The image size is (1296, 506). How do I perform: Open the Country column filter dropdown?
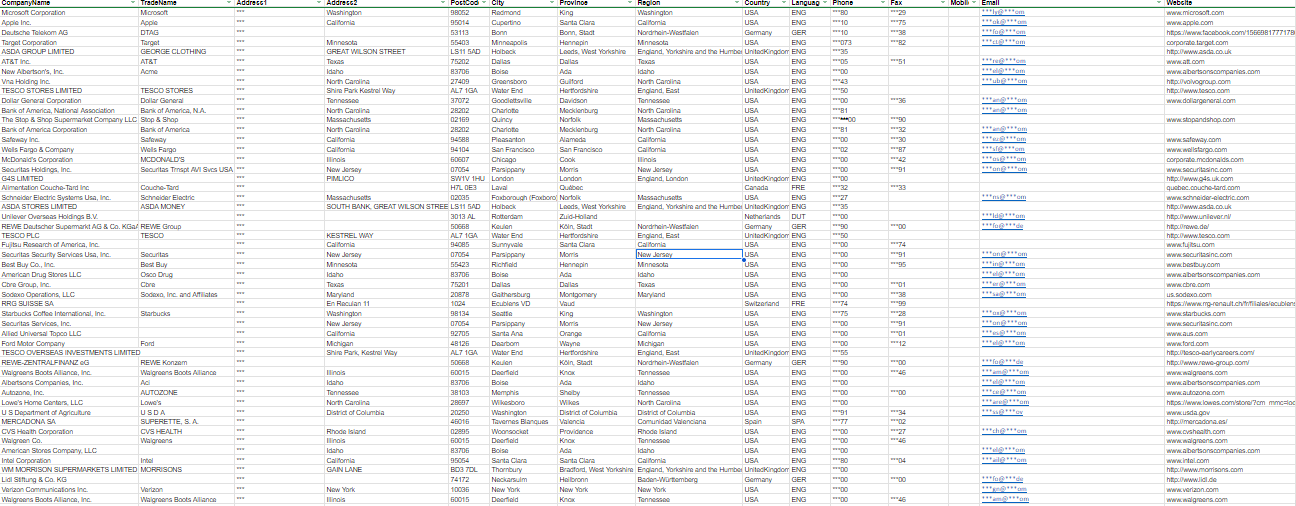click(x=783, y=4)
